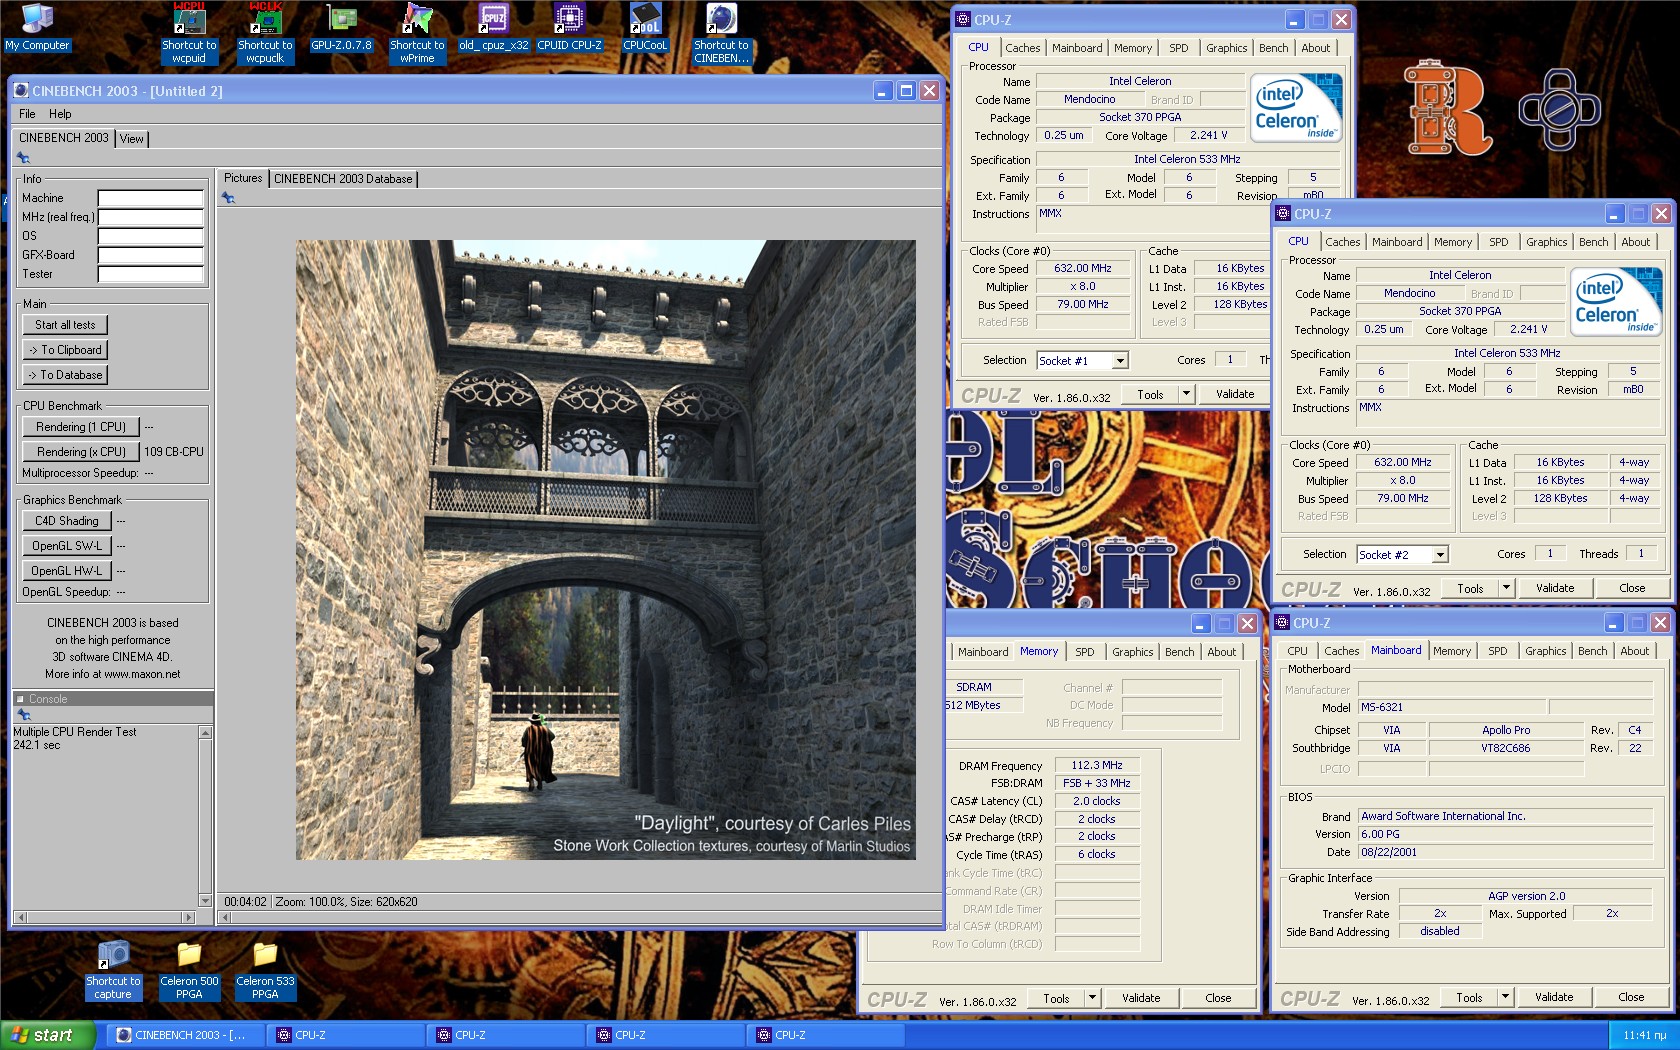1680x1050 pixels.
Task: Open the capture shortcut on the desktop
Action: click(113, 970)
